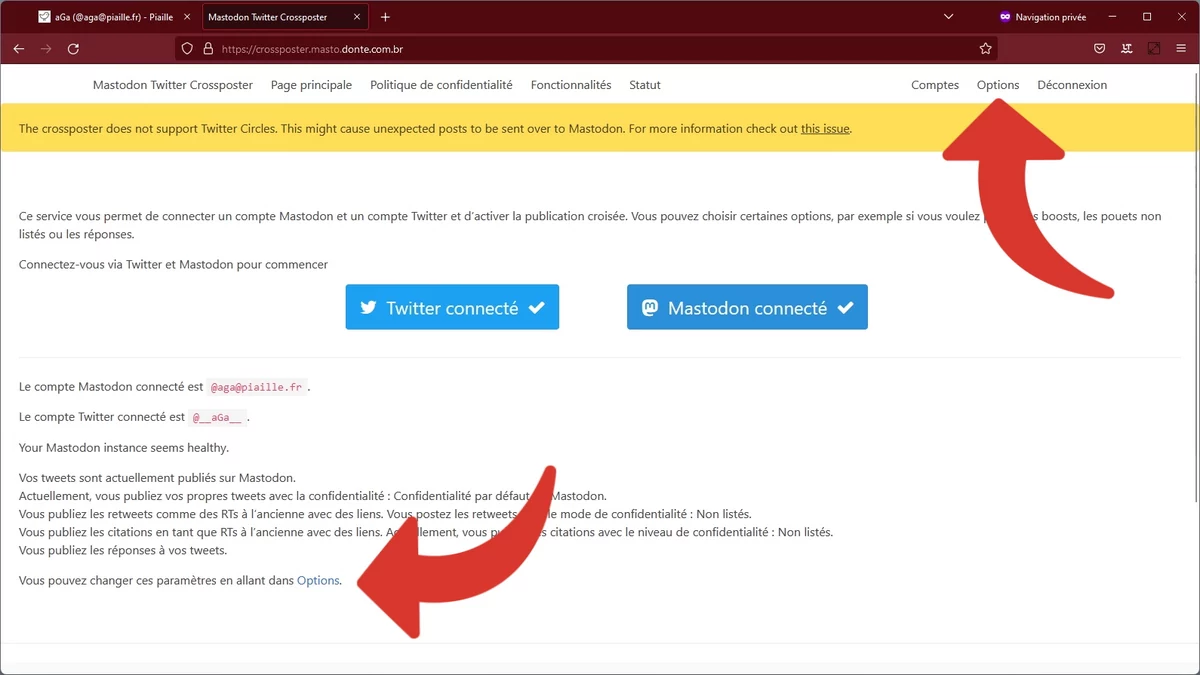Image resolution: width=1200 pixels, height=675 pixels.
Task: Open Options in the top navigation bar
Action: pyautogui.click(x=998, y=85)
